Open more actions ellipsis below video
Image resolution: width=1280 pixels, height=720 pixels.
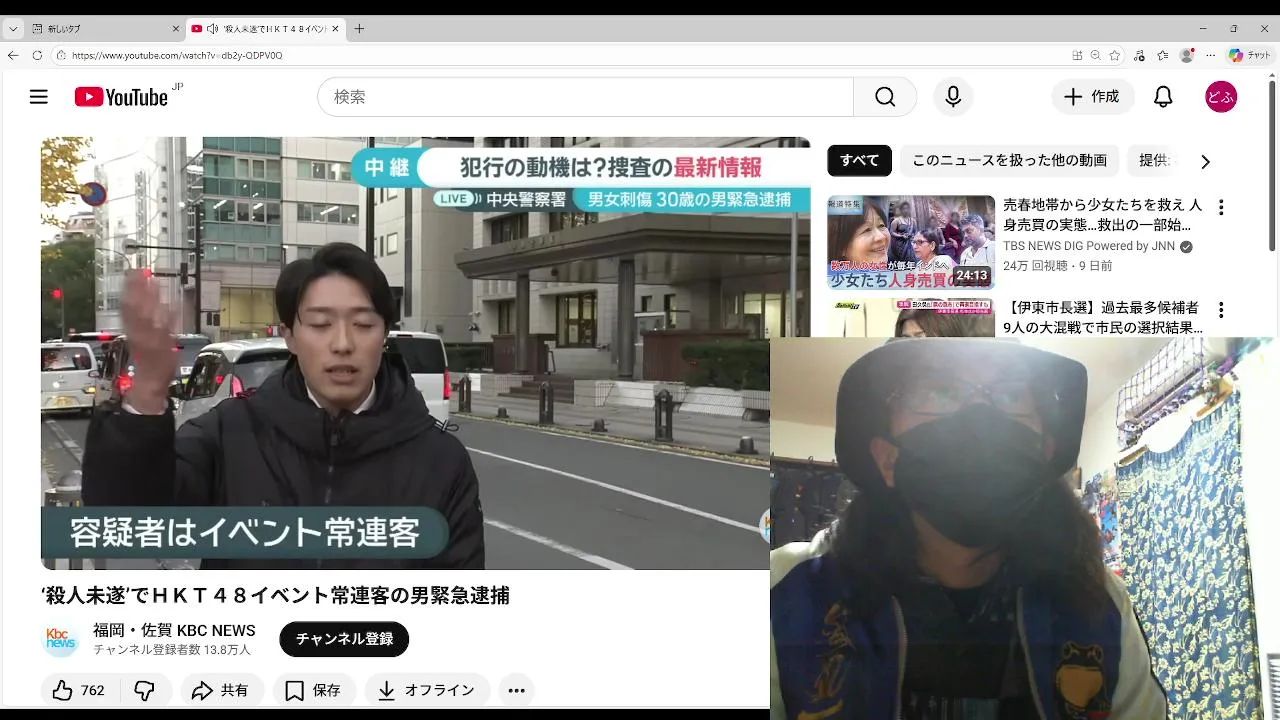pyautogui.click(x=516, y=690)
